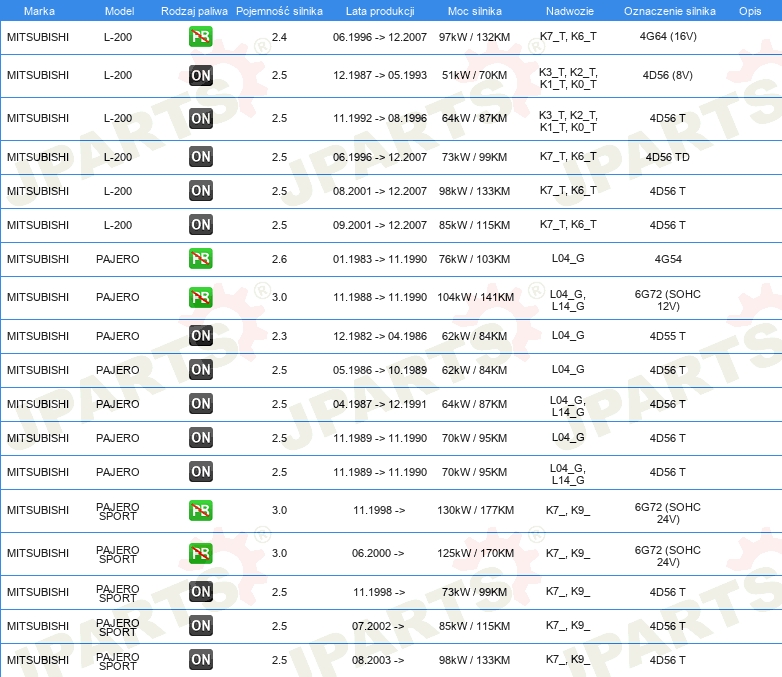Click the ON icon for Pajero 2.3 4D55 T
The height and width of the screenshot is (677, 782).
[200, 335]
